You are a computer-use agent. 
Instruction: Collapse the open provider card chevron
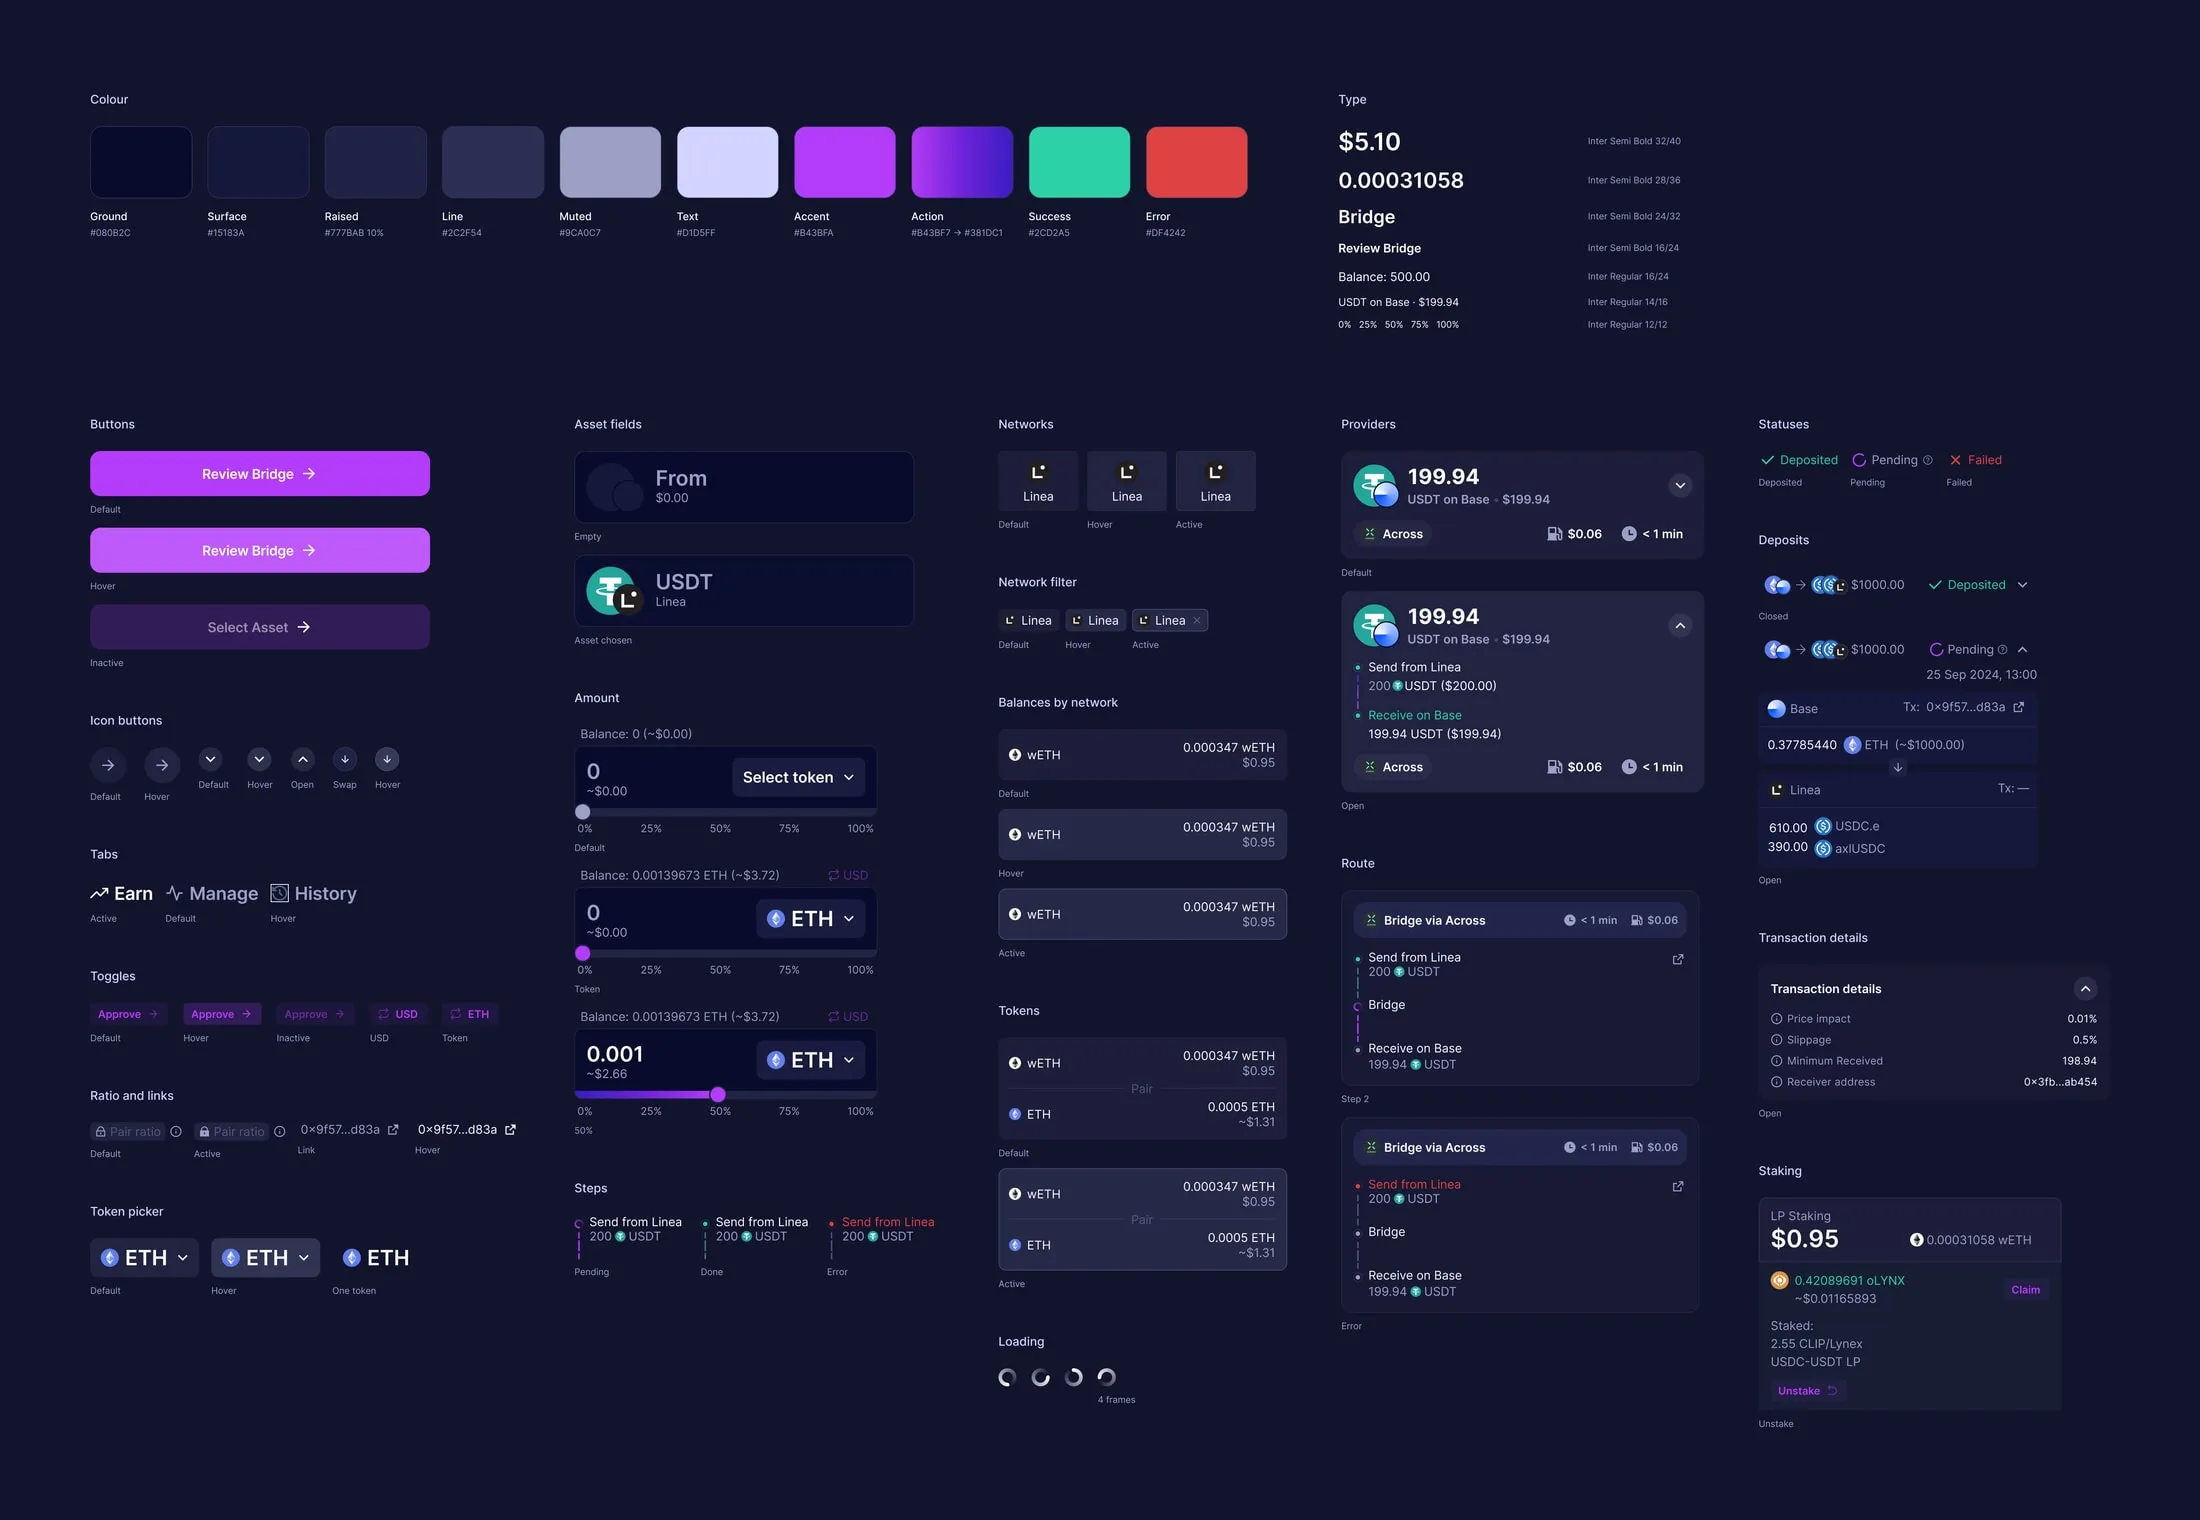coord(1680,626)
